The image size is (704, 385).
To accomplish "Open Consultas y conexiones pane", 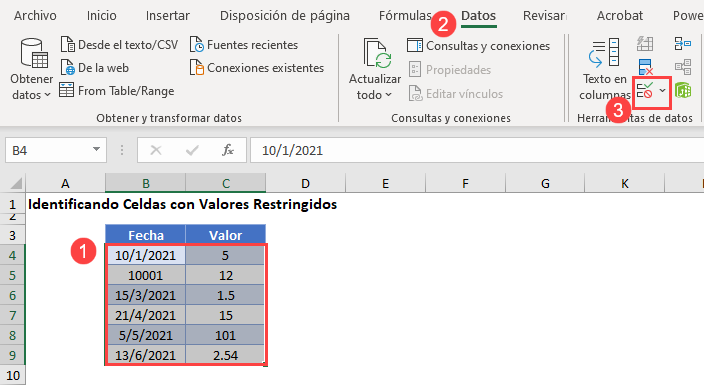I will click(479, 46).
